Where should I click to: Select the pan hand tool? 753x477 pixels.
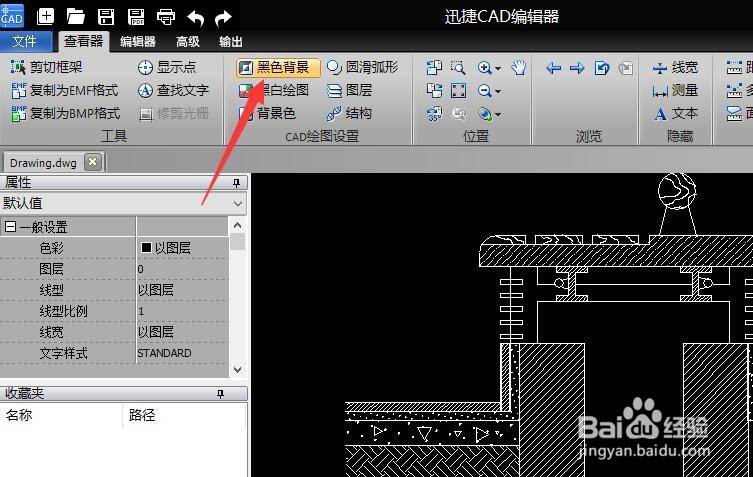(519, 67)
